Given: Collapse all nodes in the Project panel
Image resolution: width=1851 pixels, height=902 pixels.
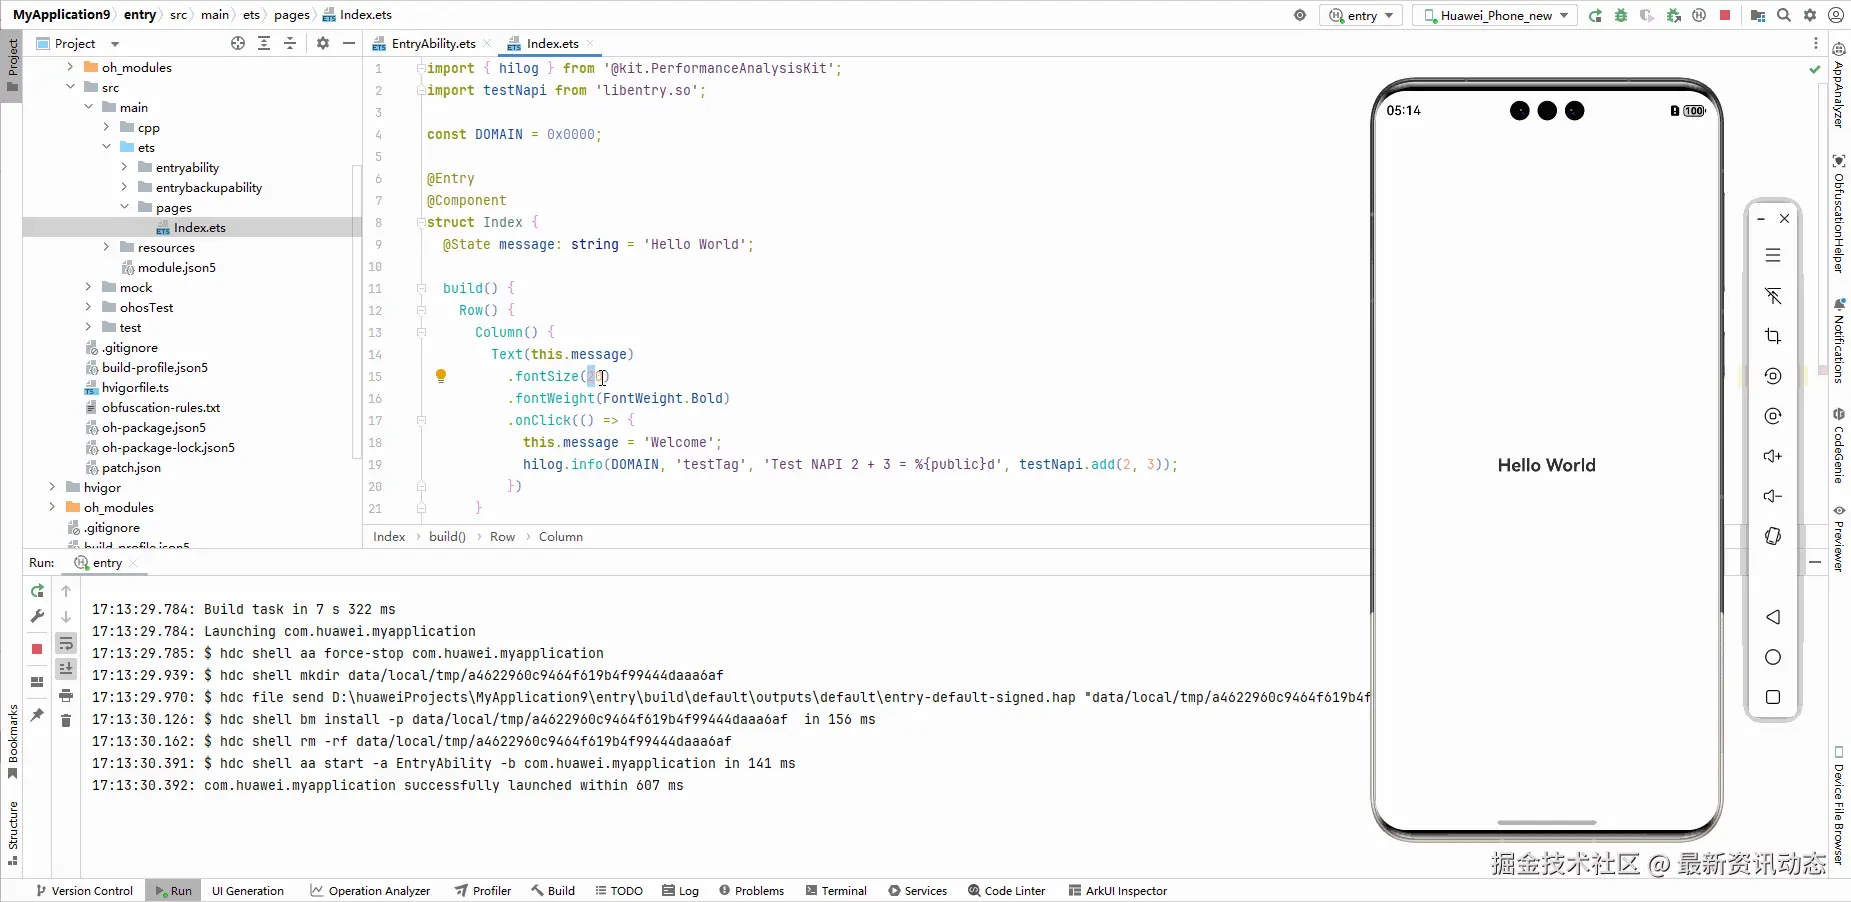Looking at the screenshot, I should [290, 43].
